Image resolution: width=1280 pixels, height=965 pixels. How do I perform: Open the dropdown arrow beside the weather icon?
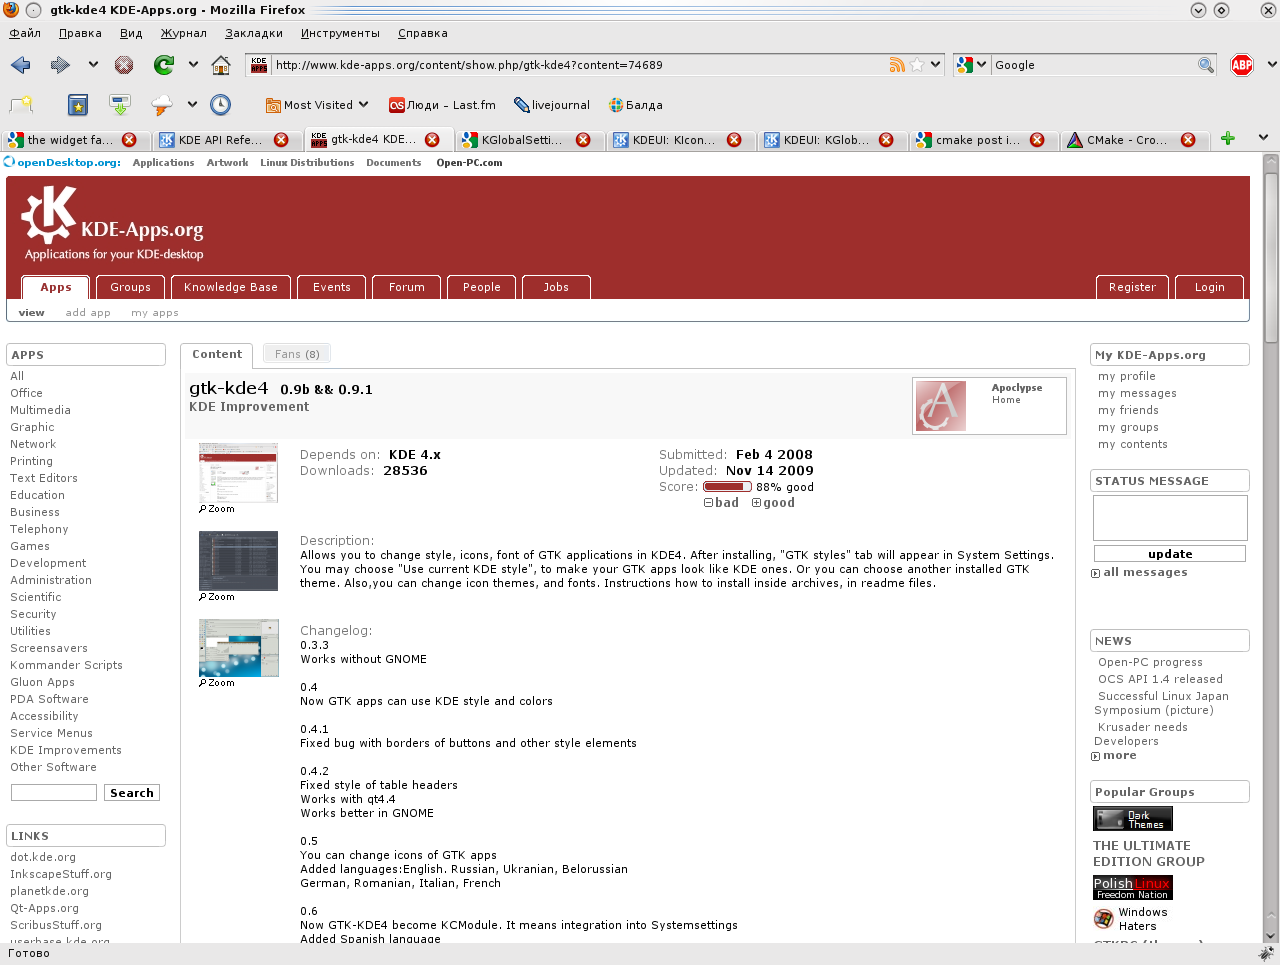pos(191,104)
